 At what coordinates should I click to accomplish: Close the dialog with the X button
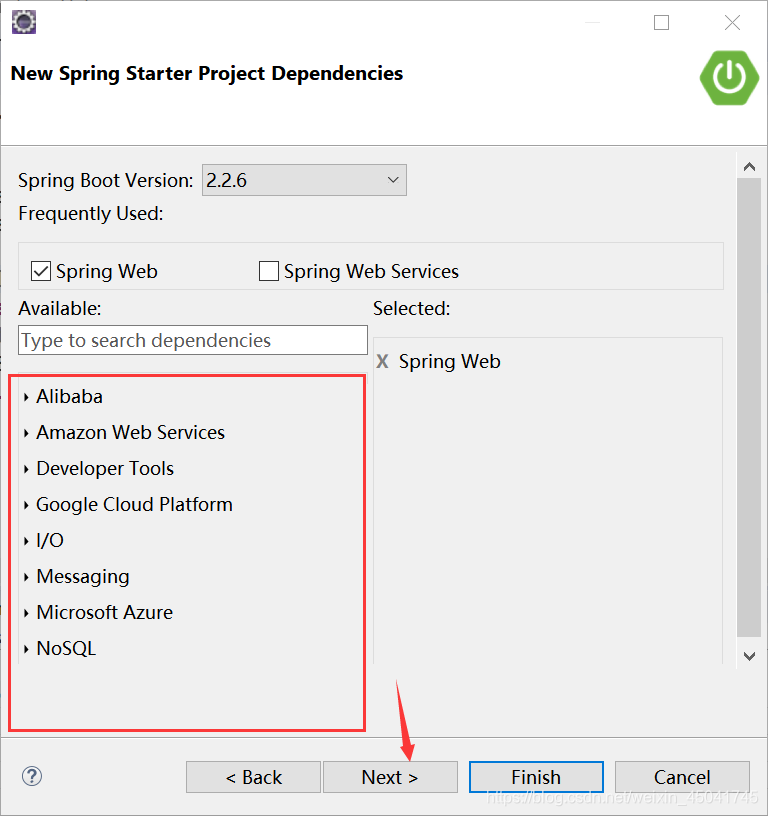pyautogui.click(x=732, y=22)
